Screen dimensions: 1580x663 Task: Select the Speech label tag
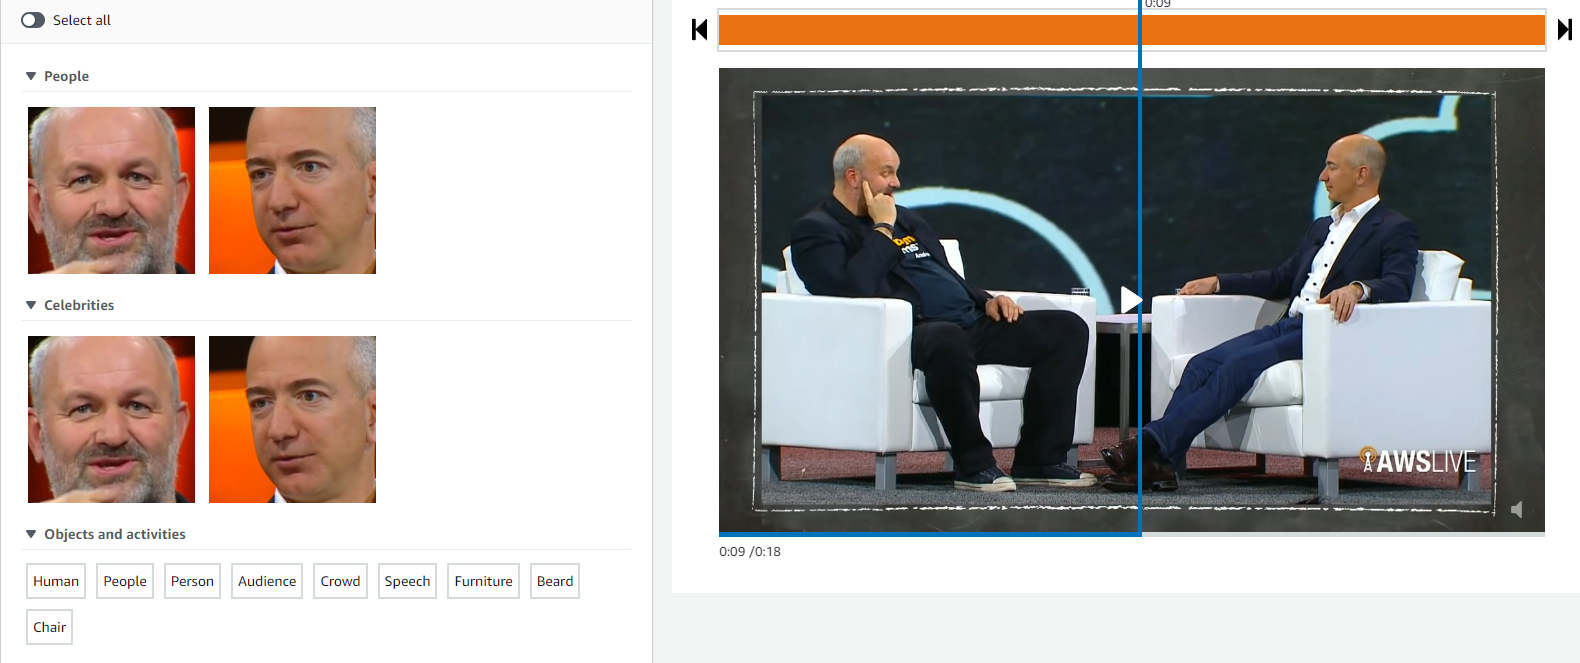407,581
